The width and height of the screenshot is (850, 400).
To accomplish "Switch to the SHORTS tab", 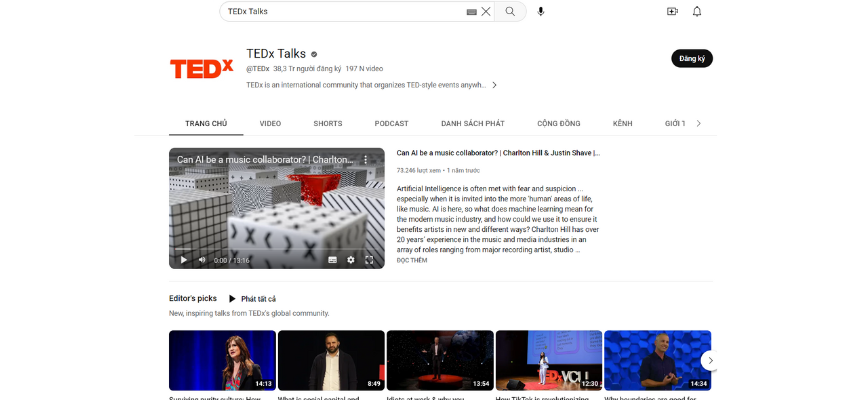I will (x=328, y=124).
